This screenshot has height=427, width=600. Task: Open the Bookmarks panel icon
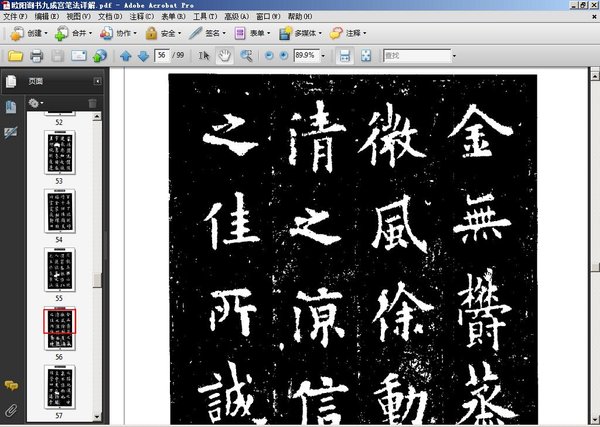pos(11,107)
